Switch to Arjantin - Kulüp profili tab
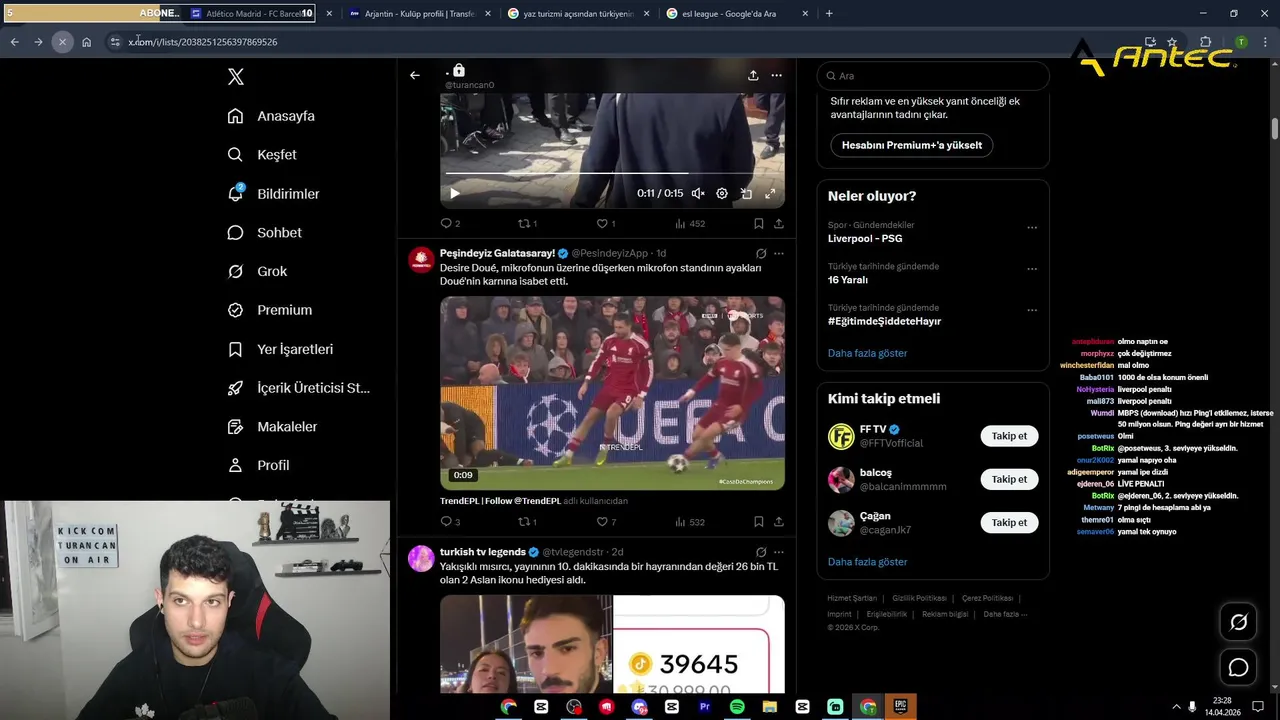Viewport: 1280px width, 720px height. tap(420, 14)
